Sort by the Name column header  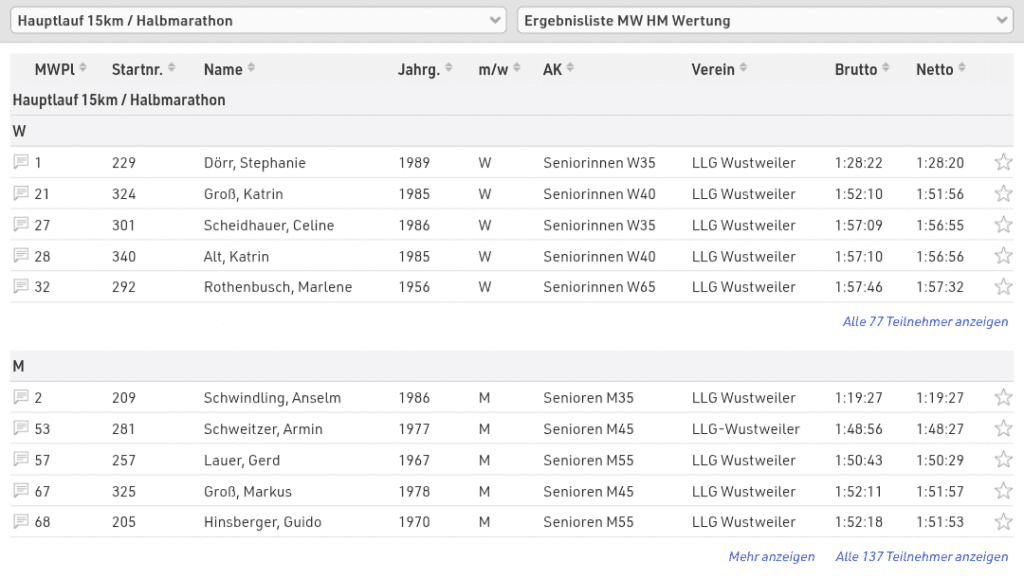(229, 69)
